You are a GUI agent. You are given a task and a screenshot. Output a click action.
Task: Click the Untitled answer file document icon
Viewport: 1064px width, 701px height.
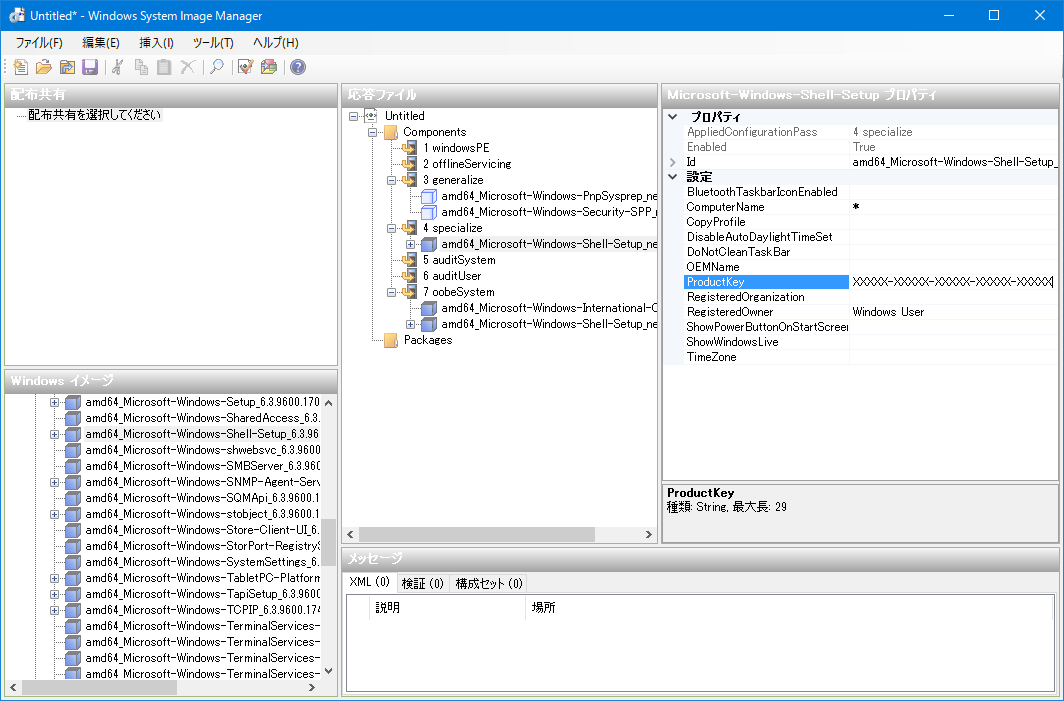point(371,116)
